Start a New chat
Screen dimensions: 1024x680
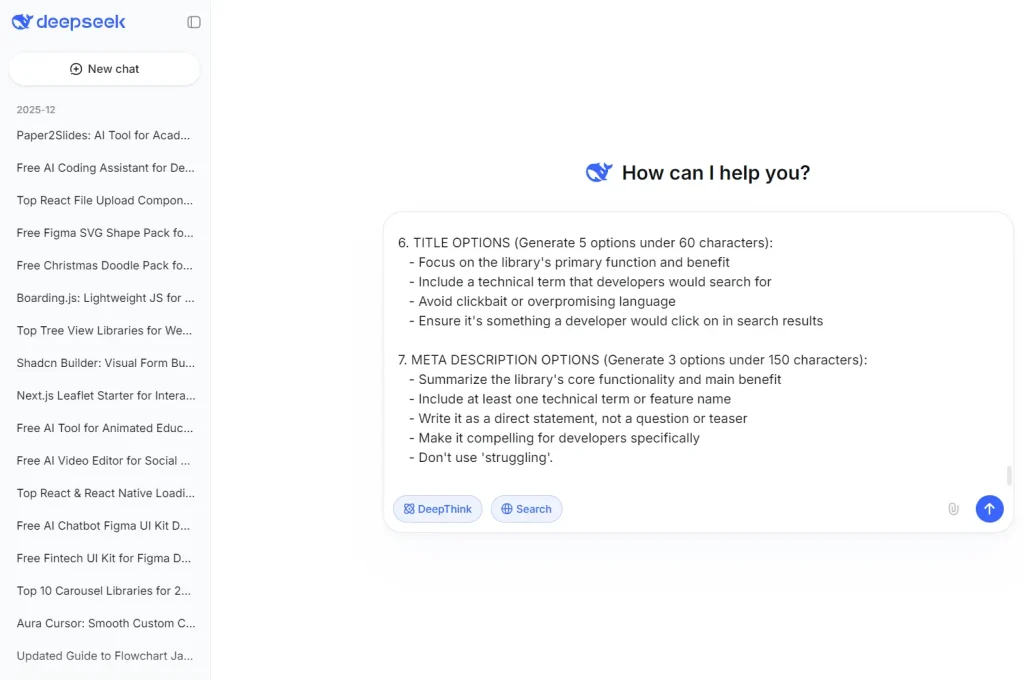coord(104,69)
